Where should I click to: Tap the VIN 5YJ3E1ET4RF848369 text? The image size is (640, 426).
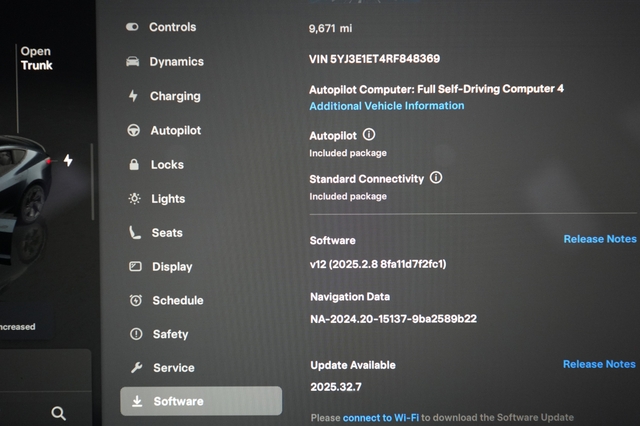tap(374, 59)
